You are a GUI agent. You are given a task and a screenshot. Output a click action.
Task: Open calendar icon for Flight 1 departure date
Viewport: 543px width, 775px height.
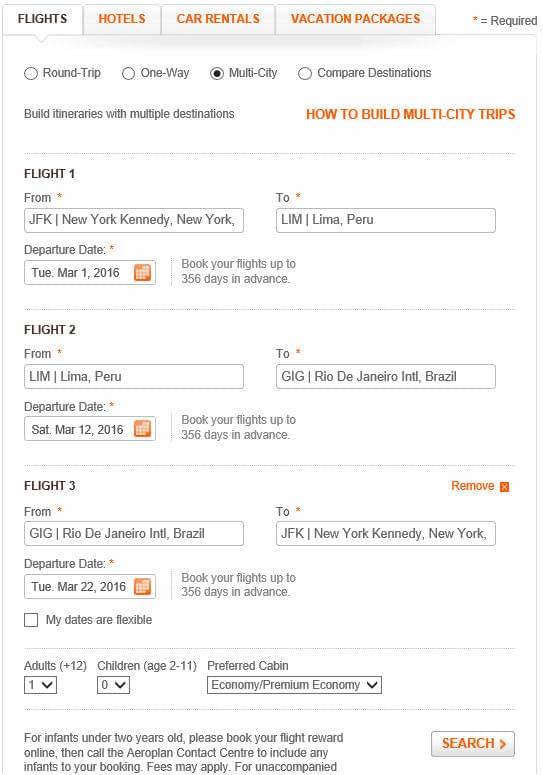(x=142, y=272)
